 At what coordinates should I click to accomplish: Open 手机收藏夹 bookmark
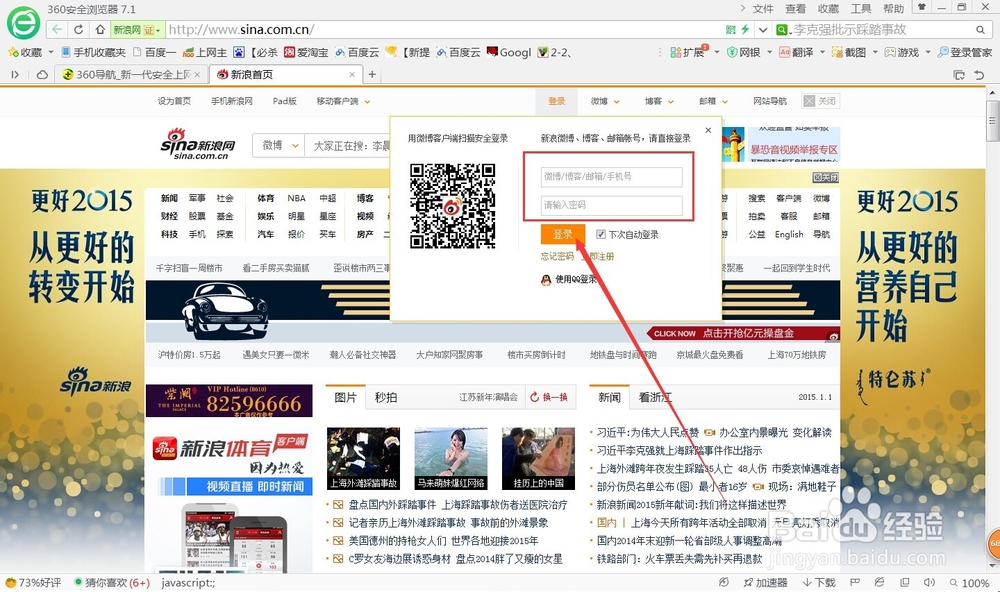click(x=93, y=52)
